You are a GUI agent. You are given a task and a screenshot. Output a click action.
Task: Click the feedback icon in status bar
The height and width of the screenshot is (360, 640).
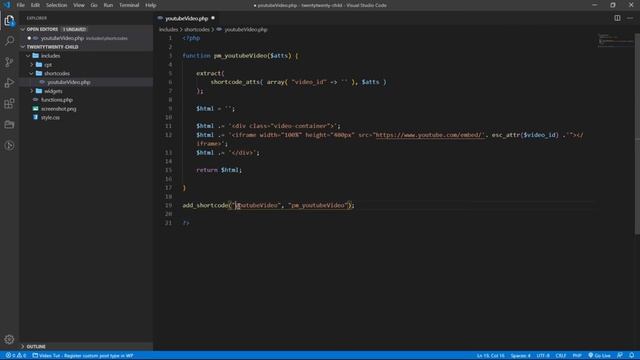click(620, 356)
